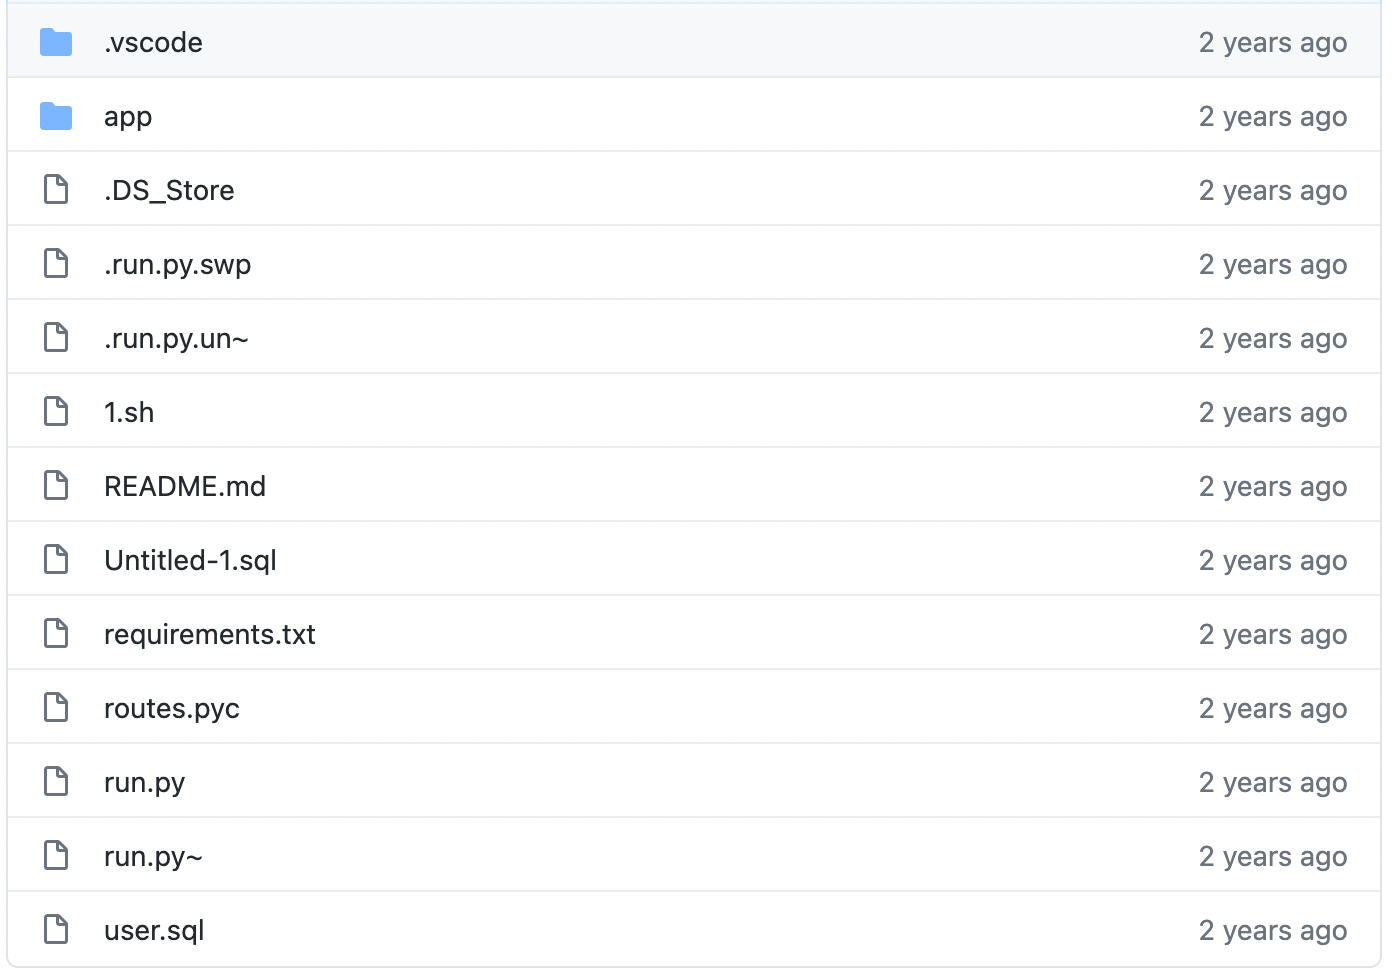This screenshot has height=972, width=1400.
Task: Open the README.md file
Action: tap(185, 485)
